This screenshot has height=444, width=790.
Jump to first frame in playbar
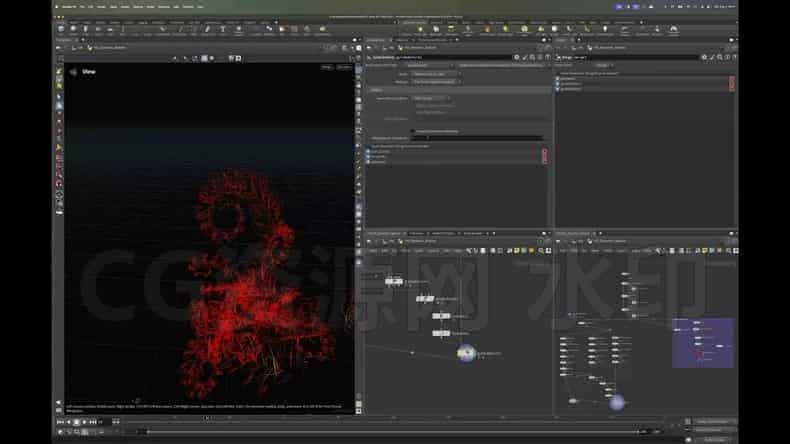[x=60, y=421]
